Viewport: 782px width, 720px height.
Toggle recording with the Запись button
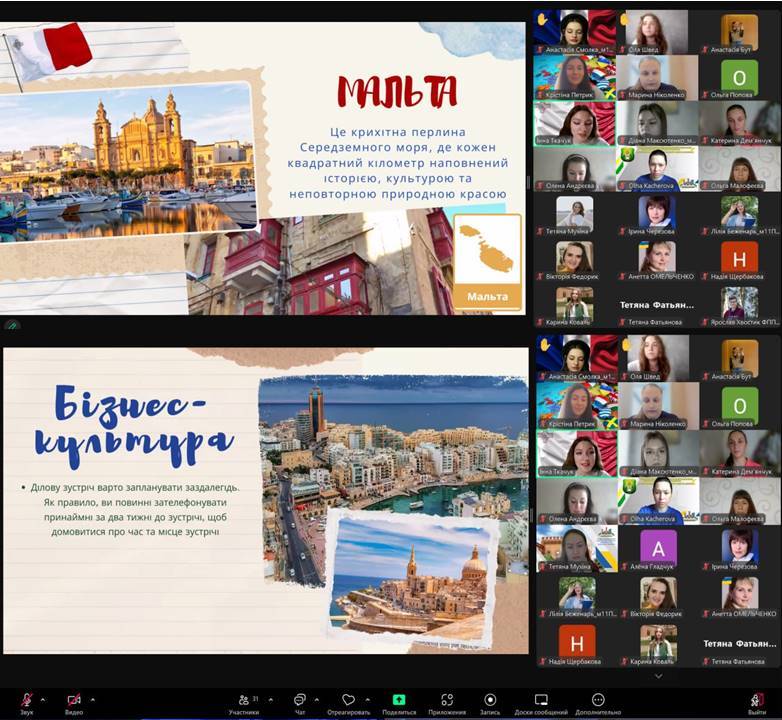pos(490,700)
